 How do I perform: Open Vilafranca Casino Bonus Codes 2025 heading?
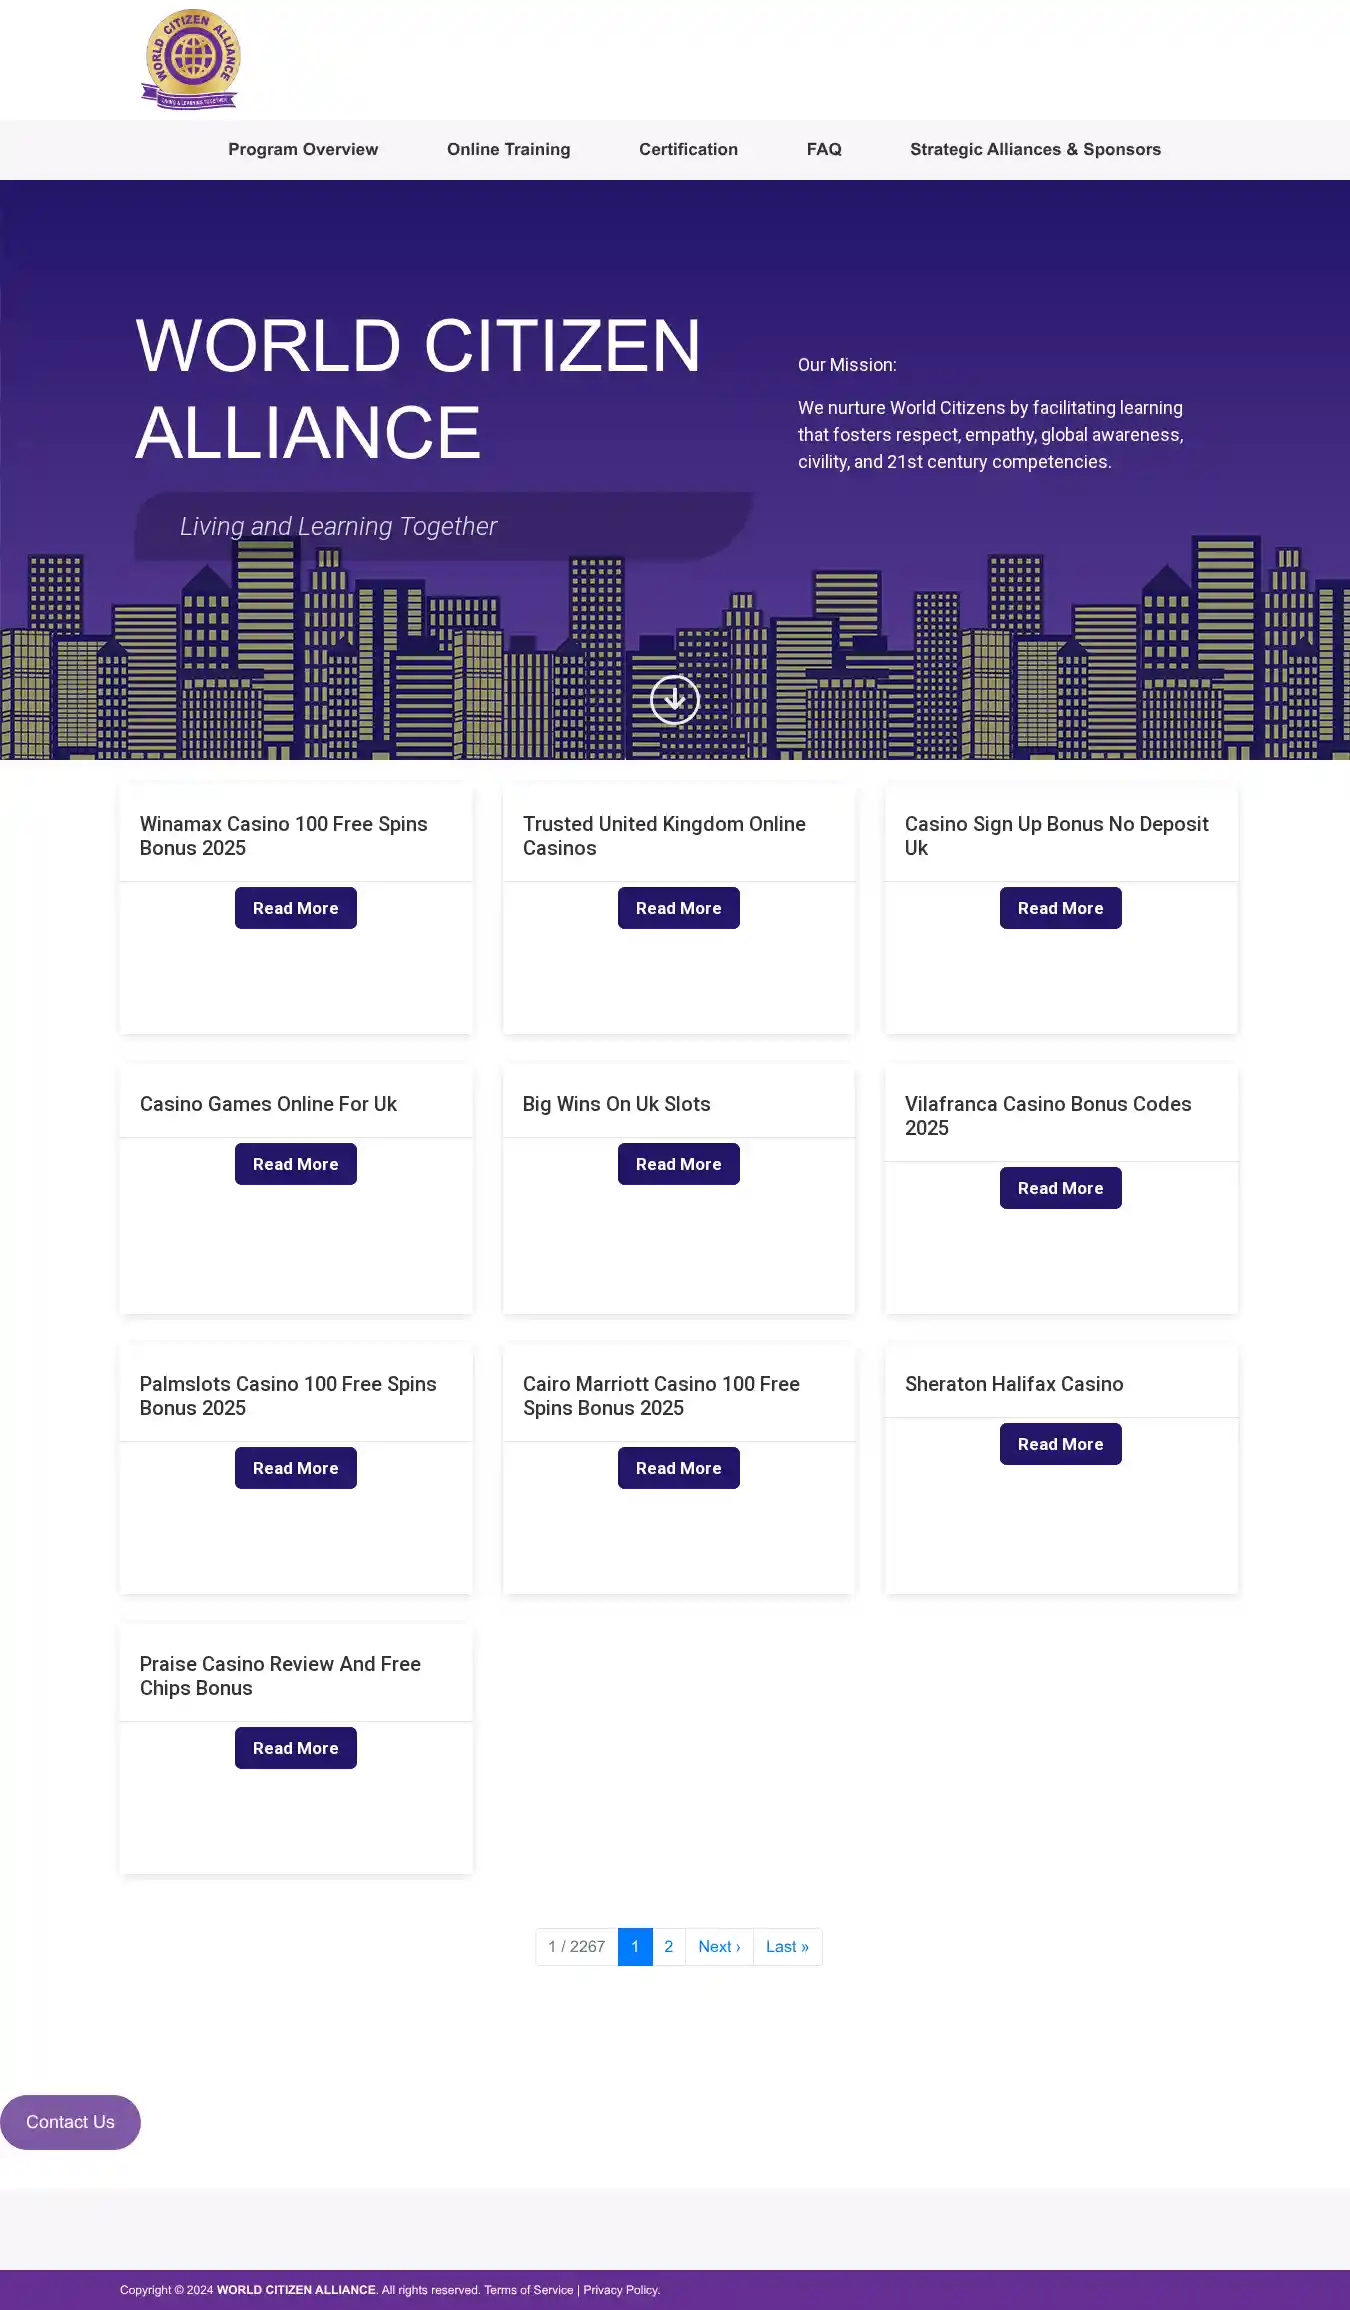point(1047,1116)
